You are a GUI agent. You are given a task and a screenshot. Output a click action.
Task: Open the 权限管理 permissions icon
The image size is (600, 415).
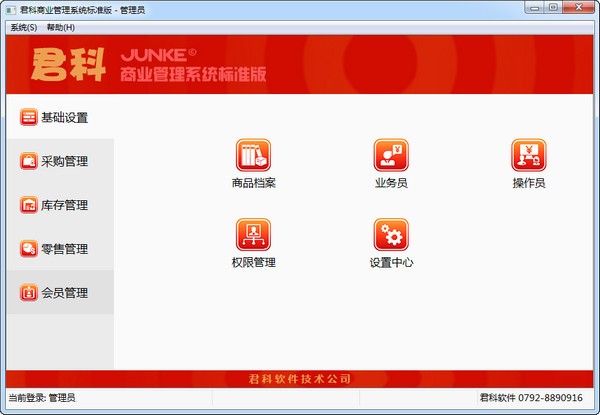(x=253, y=234)
